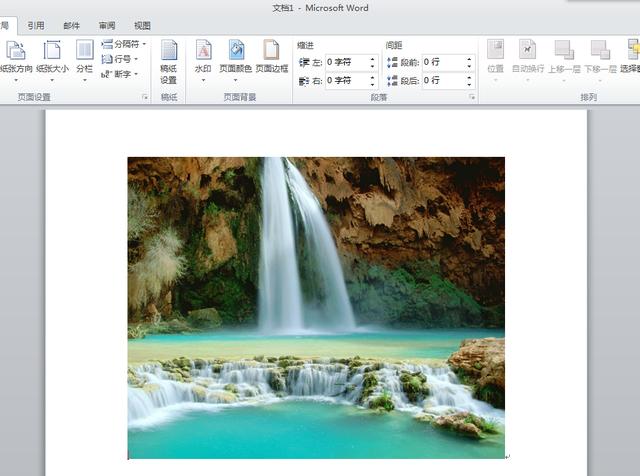Decrease 段后 spacing with down arrow

pos(469,85)
